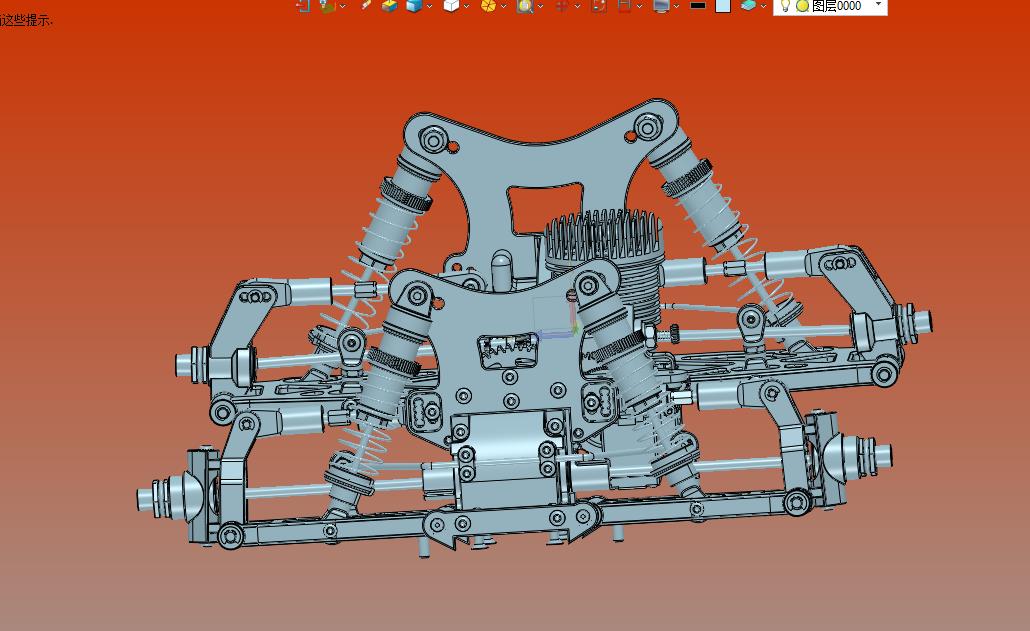Click the yellow-and-blue box icon

(x=390, y=5)
